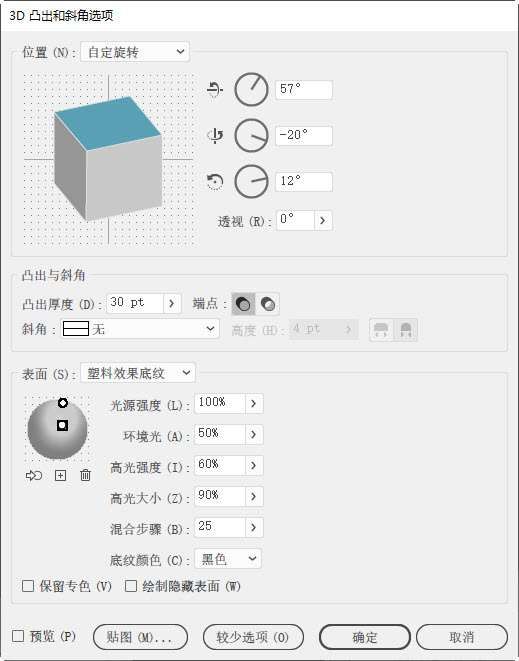The image size is (519, 661).
Task: Click the 贴图 map art button
Action: 140,637
